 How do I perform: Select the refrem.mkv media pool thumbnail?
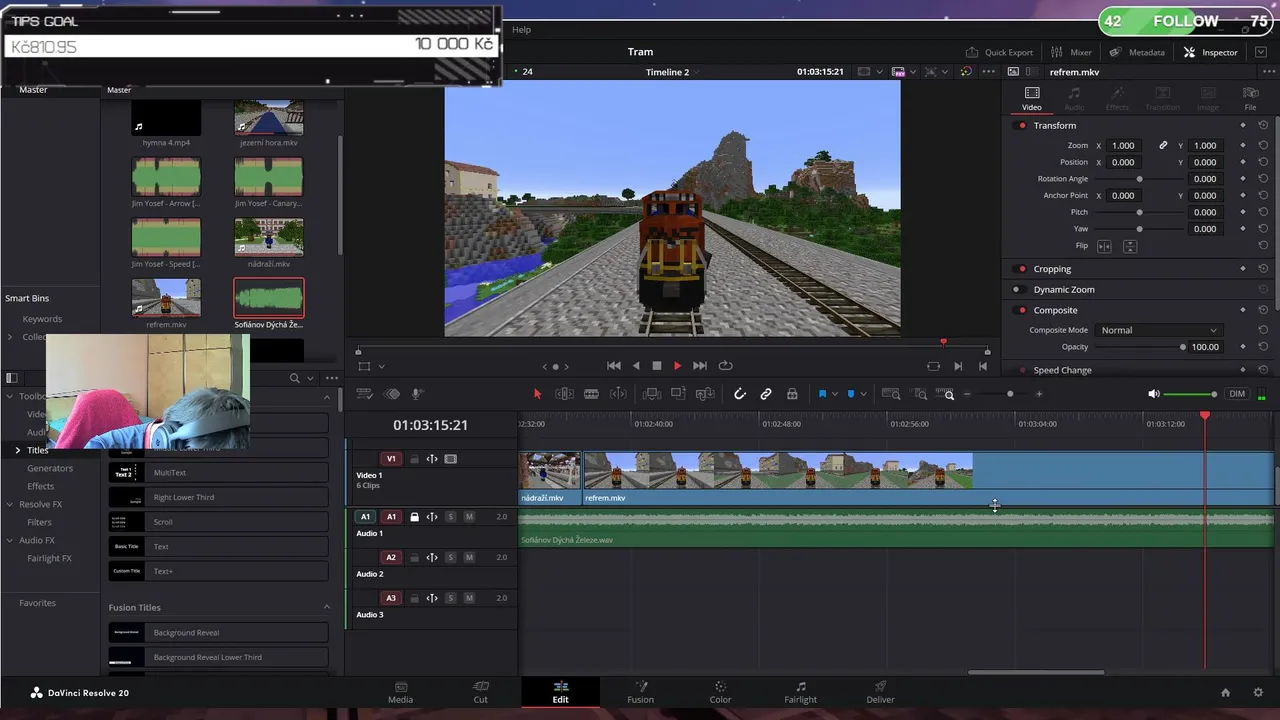click(166, 298)
